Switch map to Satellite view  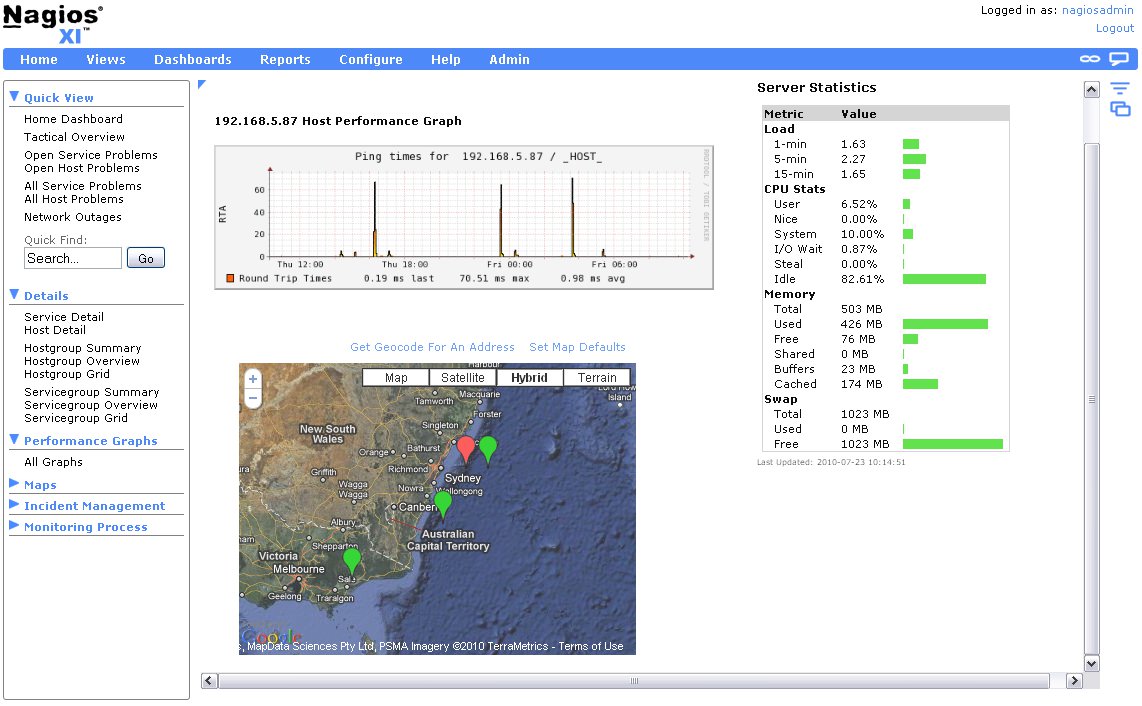click(x=462, y=377)
